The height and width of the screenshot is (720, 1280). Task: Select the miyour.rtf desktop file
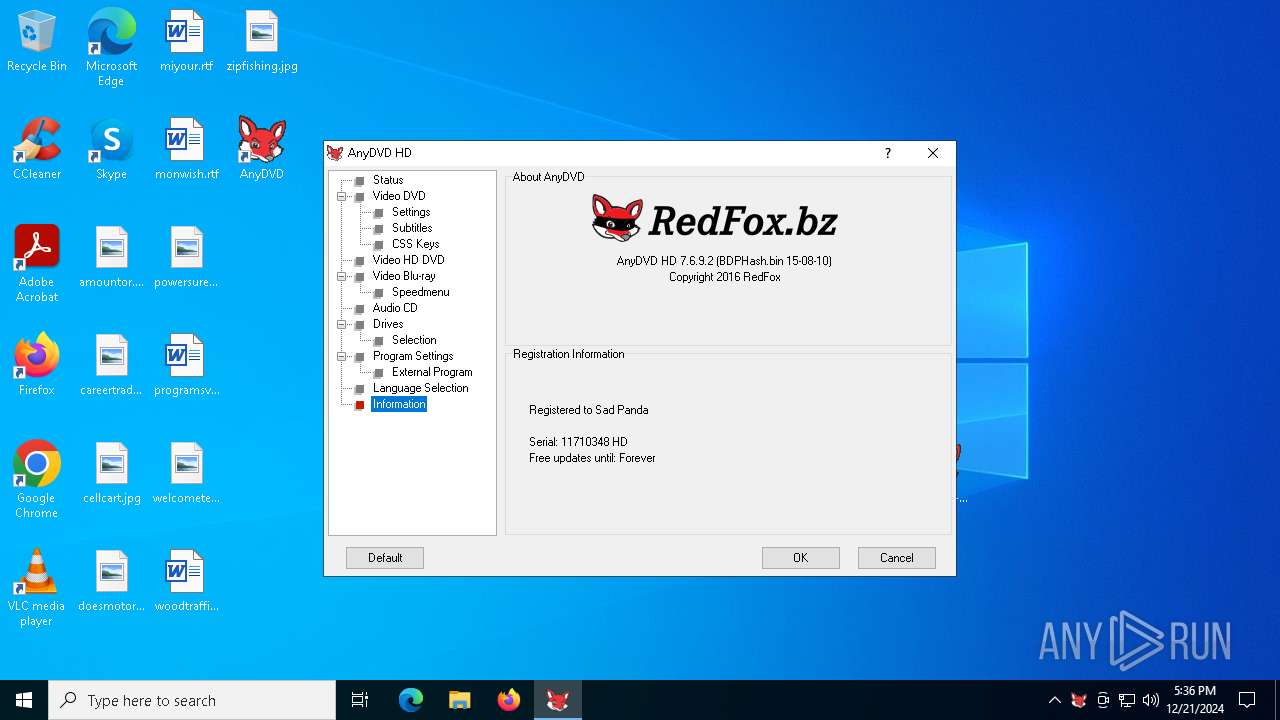click(186, 42)
